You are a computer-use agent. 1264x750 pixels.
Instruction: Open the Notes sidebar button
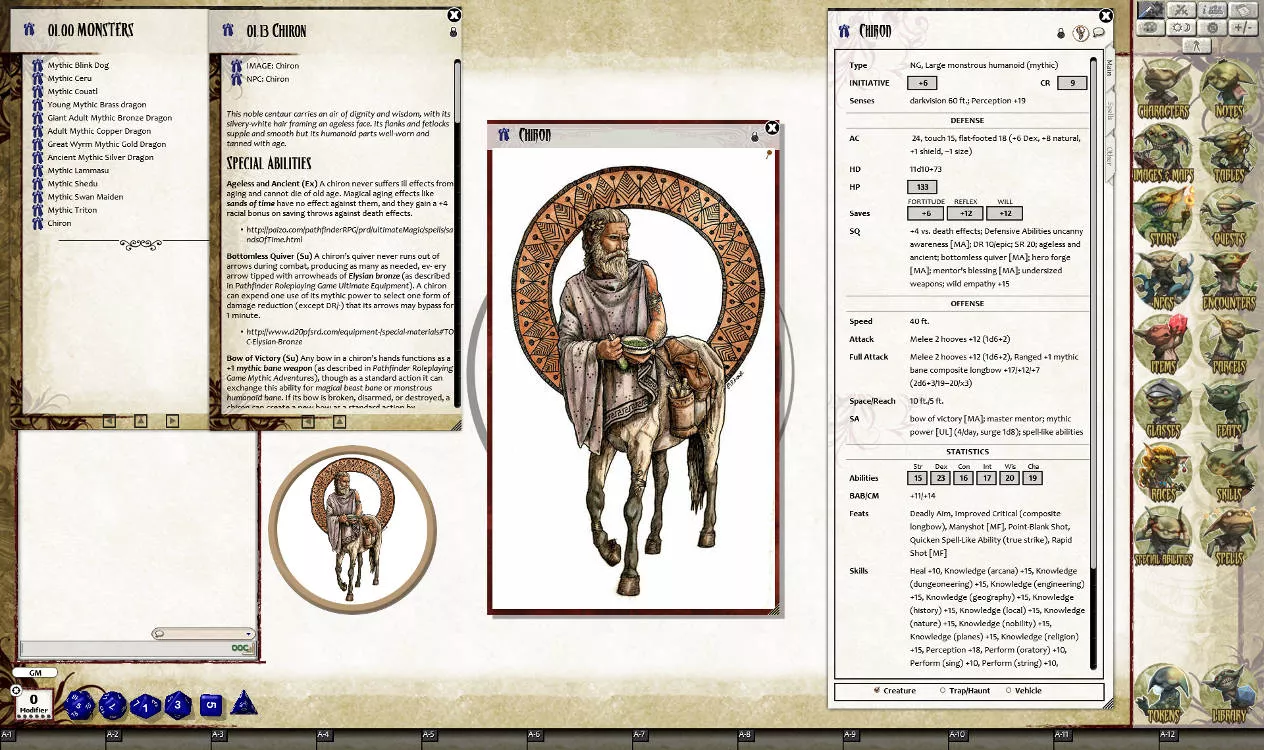(x=1228, y=90)
